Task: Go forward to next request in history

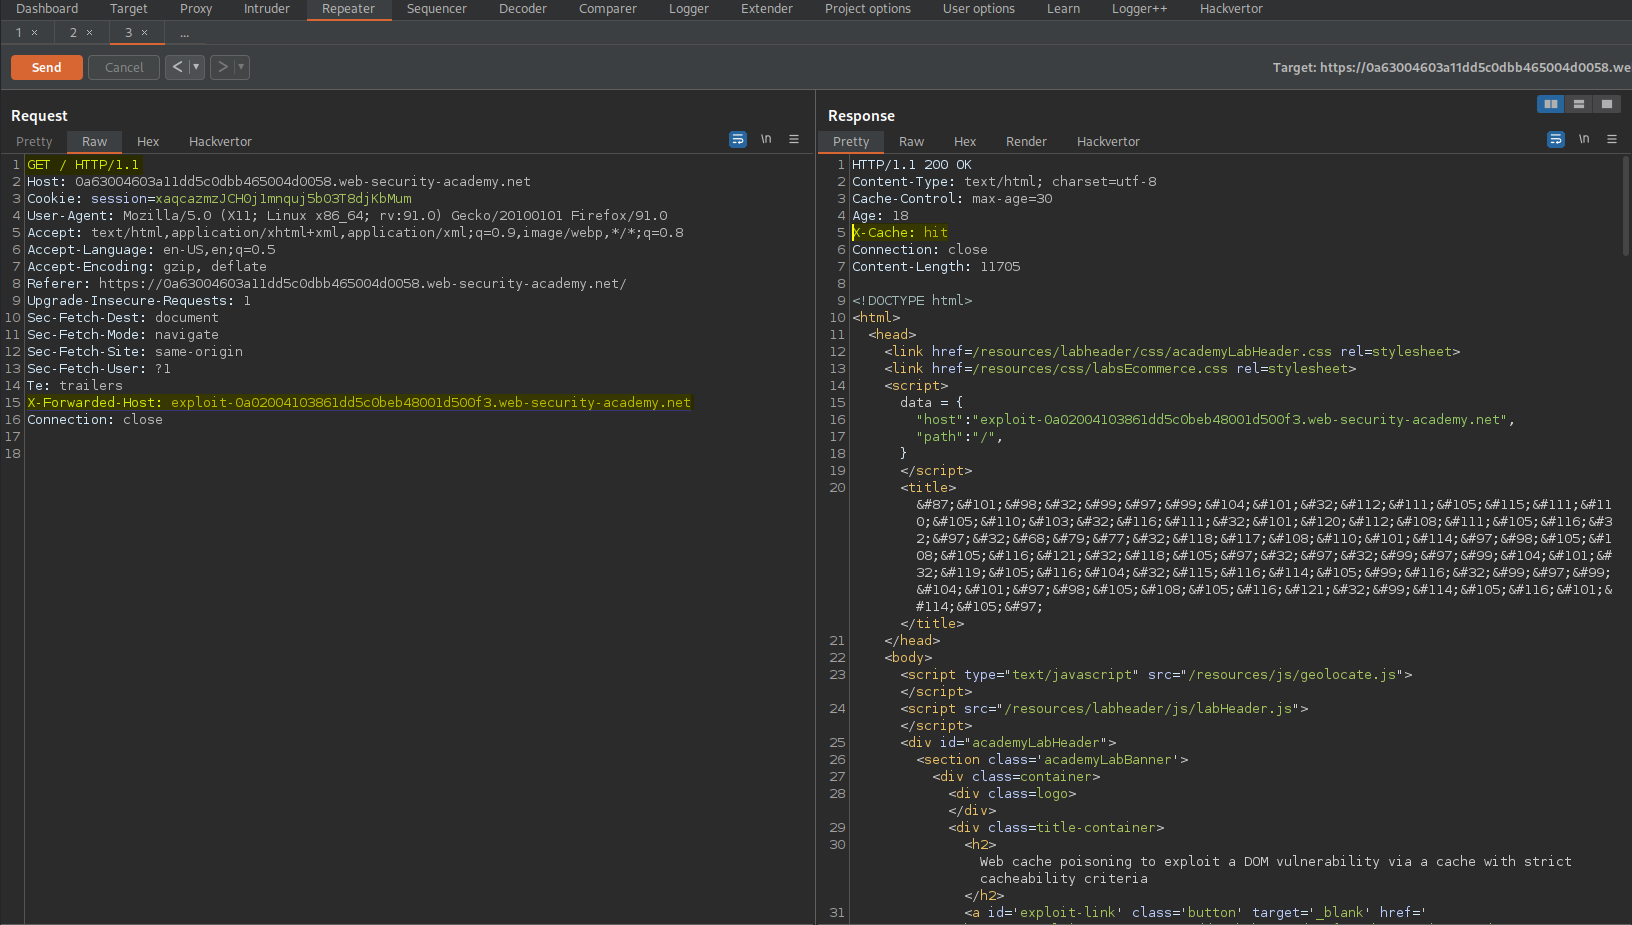Action: [222, 67]
